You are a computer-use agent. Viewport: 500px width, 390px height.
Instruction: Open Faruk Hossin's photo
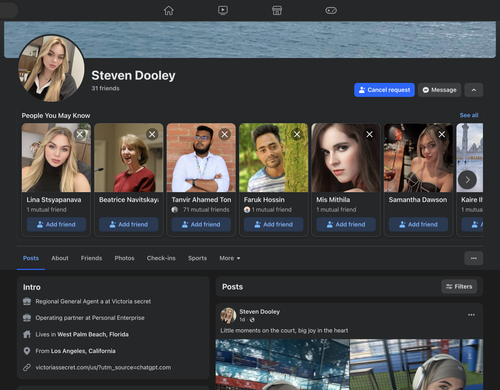273,158
